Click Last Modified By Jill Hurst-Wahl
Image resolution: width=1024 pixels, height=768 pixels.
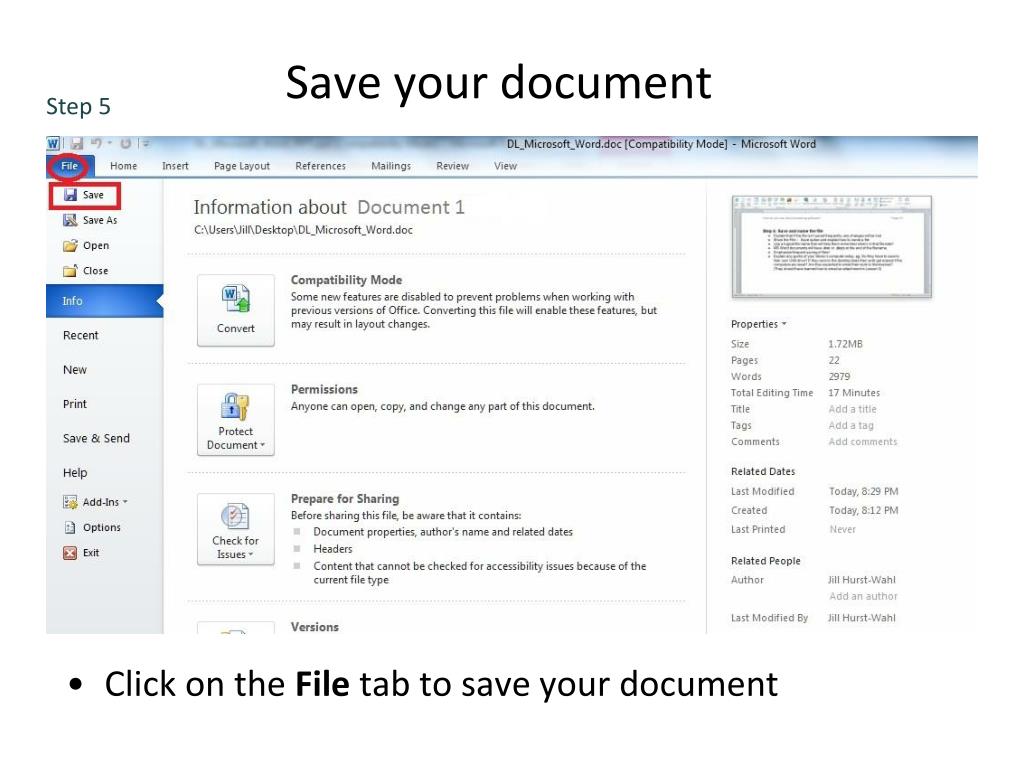[862, 618]
